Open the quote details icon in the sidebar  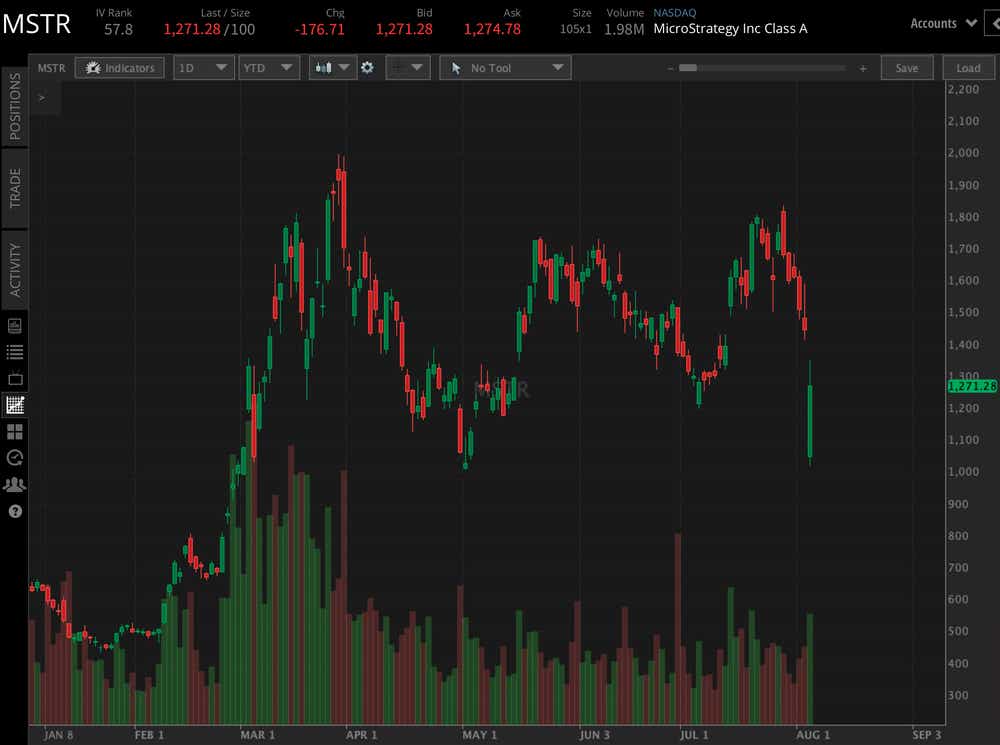(14, 325)
